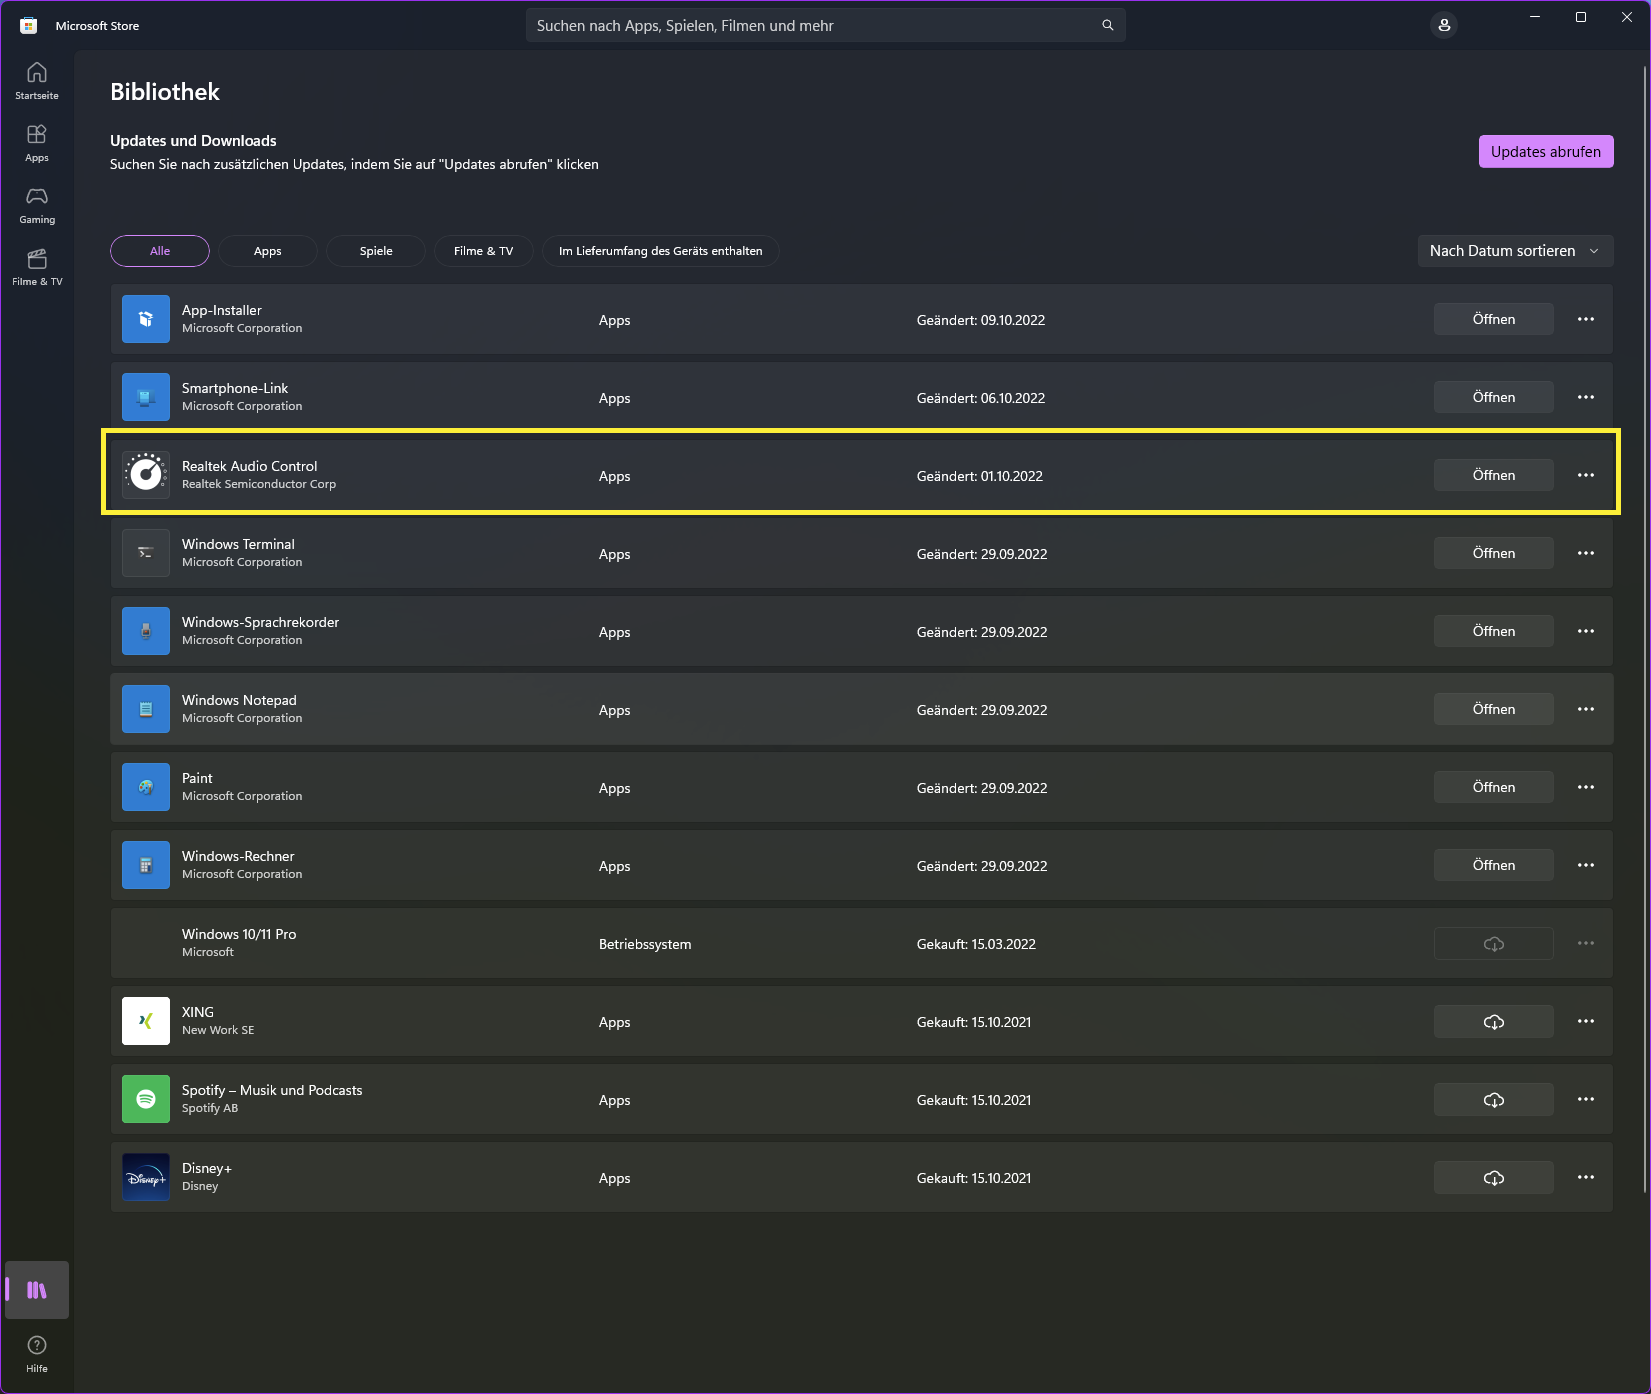
Task: Click the Windows Notepad app icon
Action: [146, 709]
